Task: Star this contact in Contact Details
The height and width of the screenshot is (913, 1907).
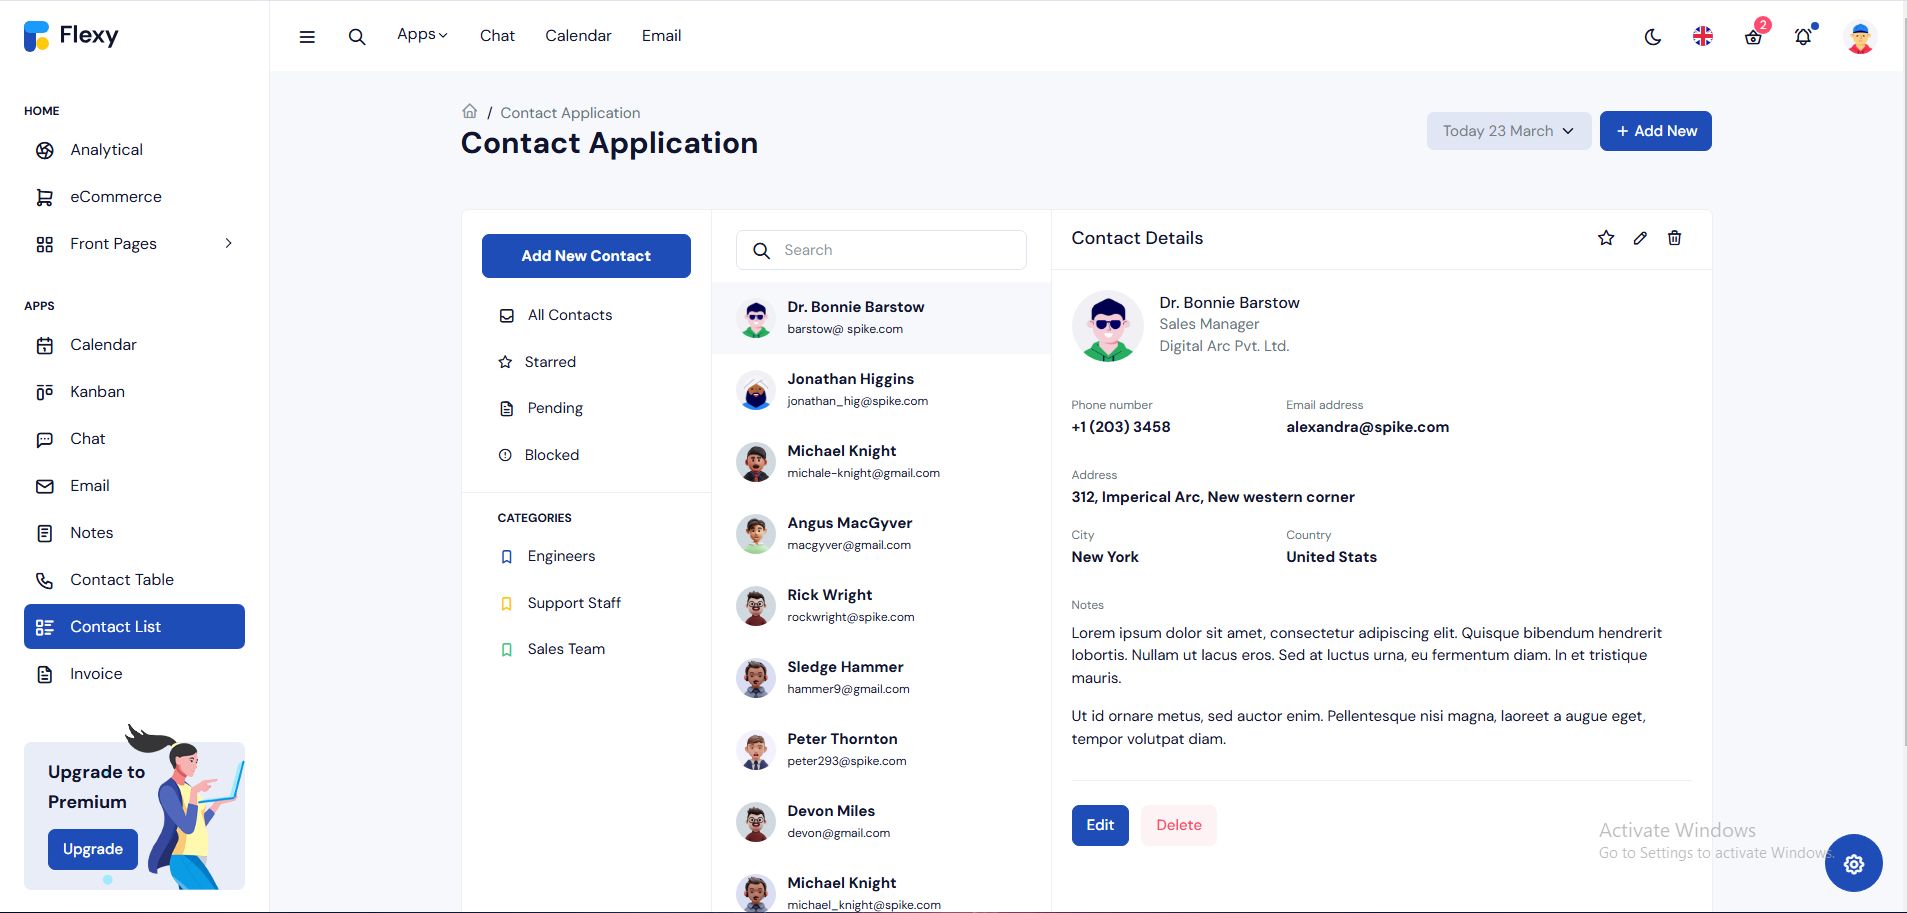Action: [x=1606, y=238]
